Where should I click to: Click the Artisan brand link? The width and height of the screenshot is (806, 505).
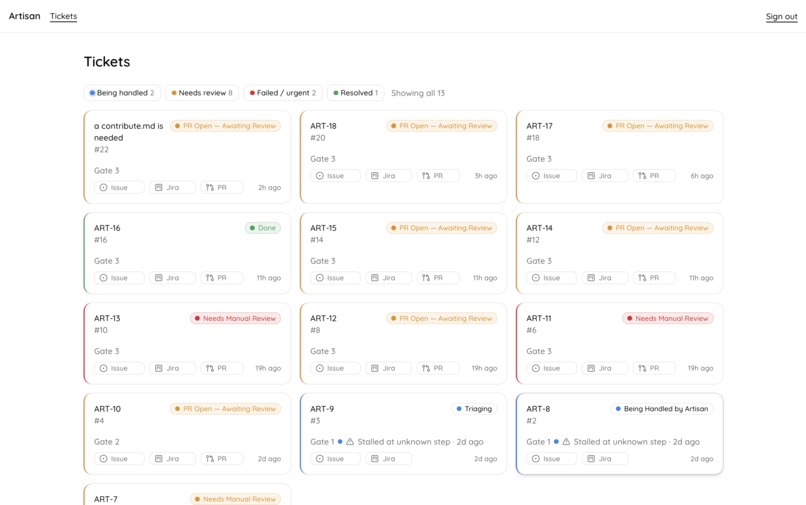coord(24,16)
